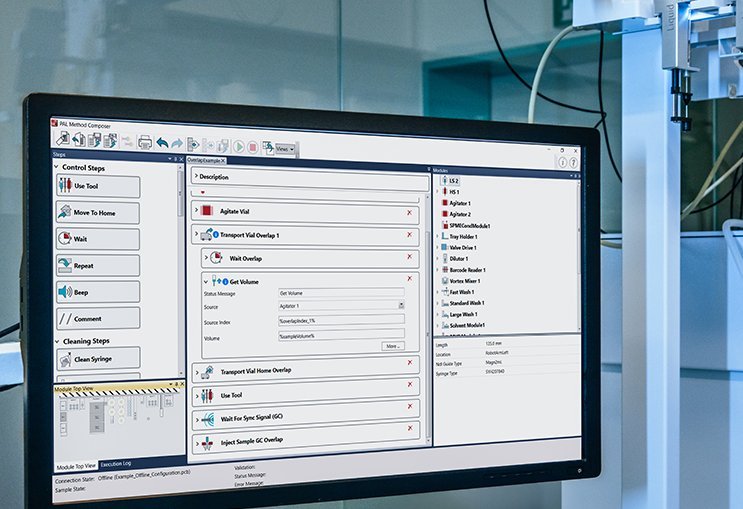Screen dimensions: 743x509
Task: Click the first toolbar icon, new method
Action: coord(63,138)
